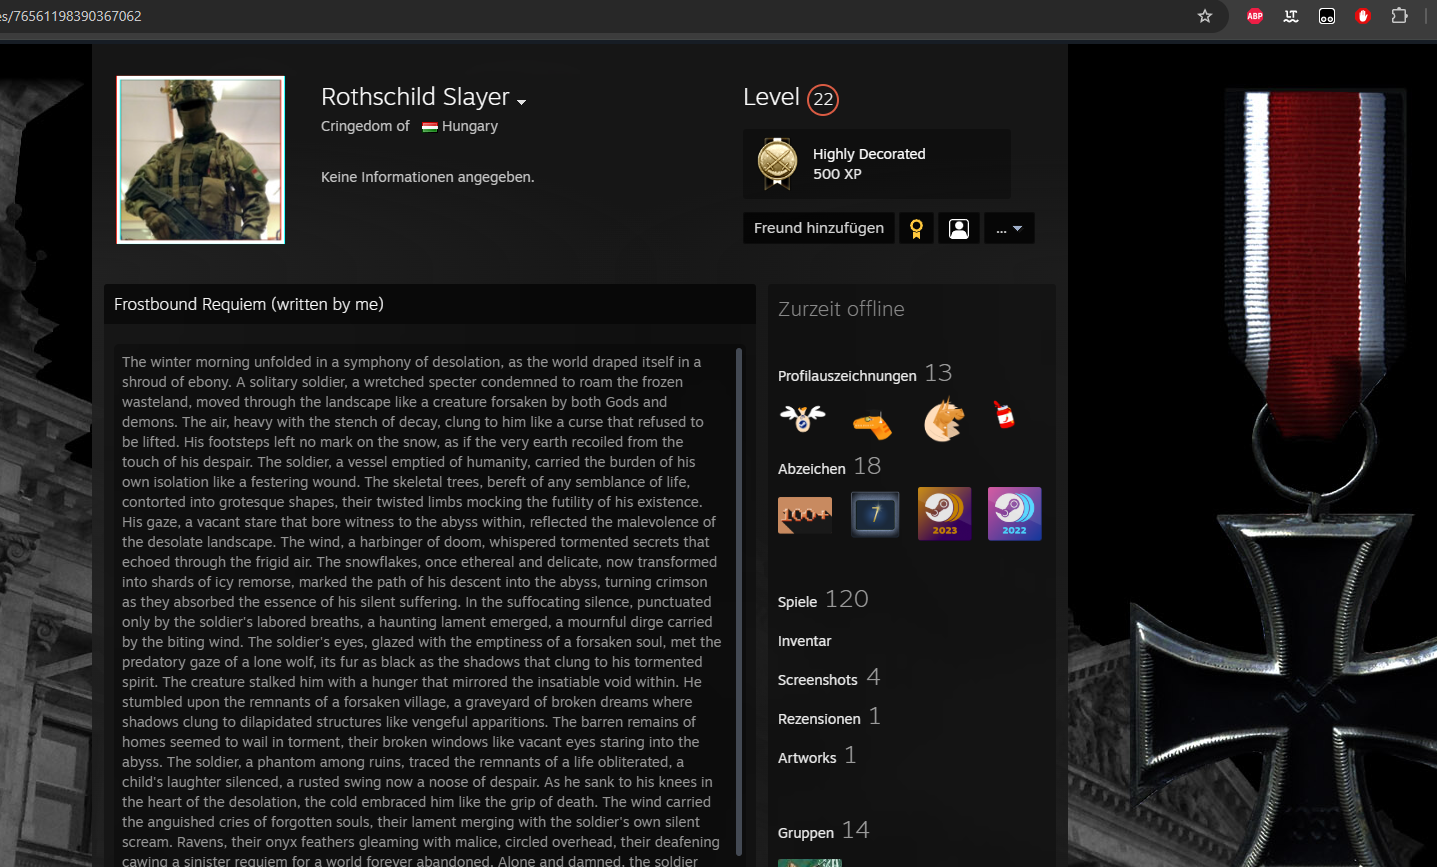Image resolution: width=1437 pixels, height=867 pixels.
Task: Click the award ribbon icon button
Action: click(916, 228)
